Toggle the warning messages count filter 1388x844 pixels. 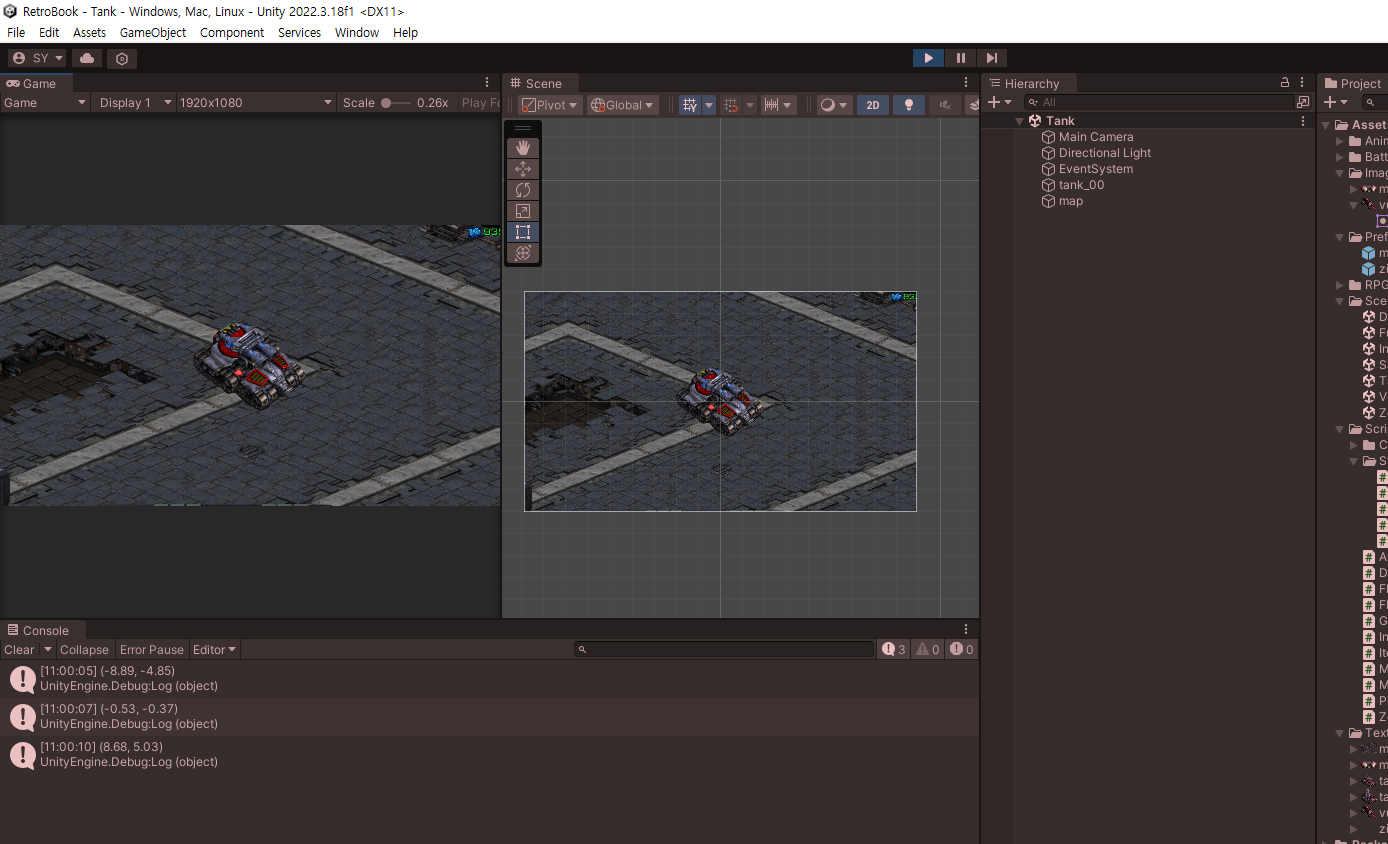[x=928, y=650]
